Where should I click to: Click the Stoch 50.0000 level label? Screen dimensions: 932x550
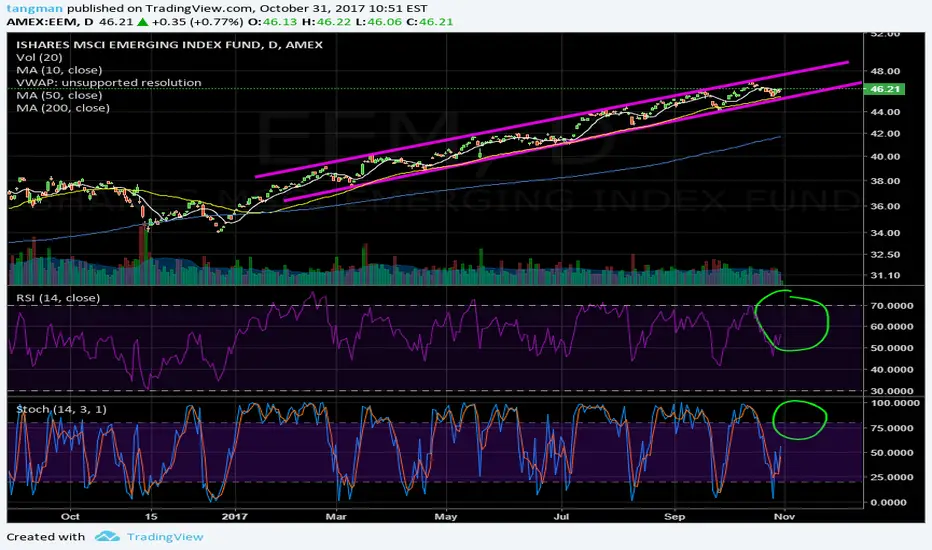tap(892, 452)
